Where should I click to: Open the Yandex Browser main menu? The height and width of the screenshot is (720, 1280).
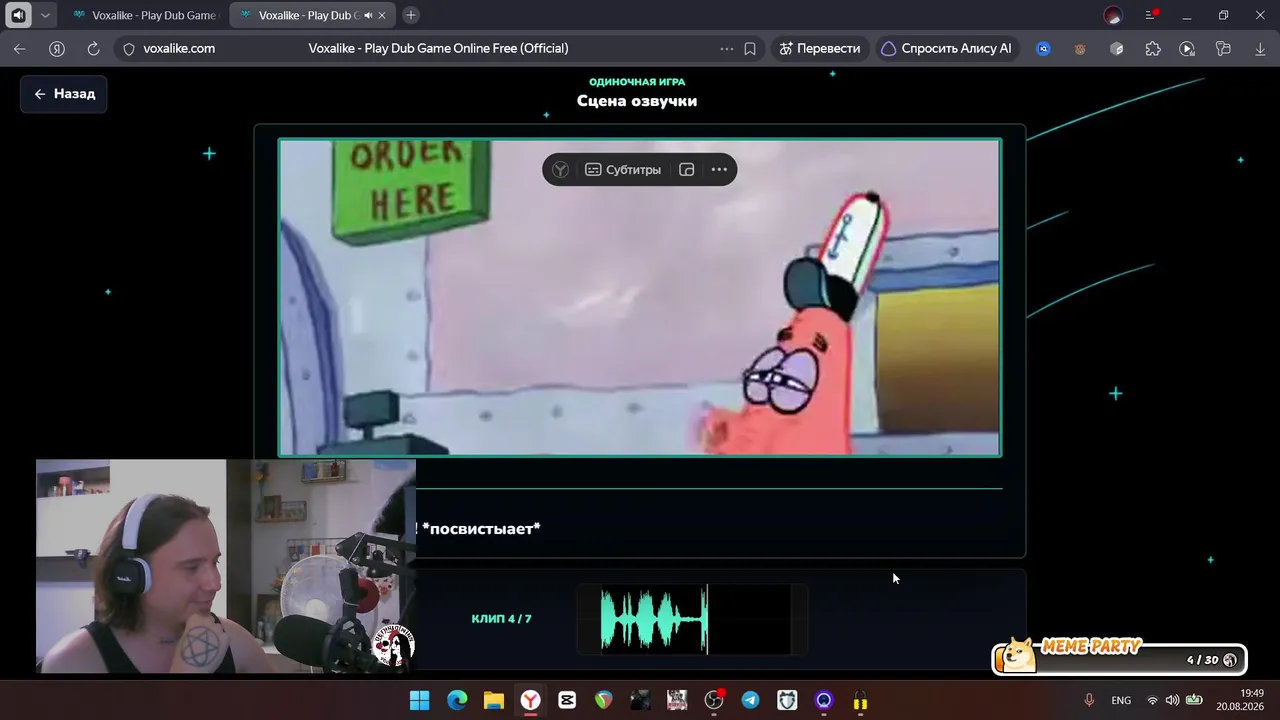[x=1151, y=16]
